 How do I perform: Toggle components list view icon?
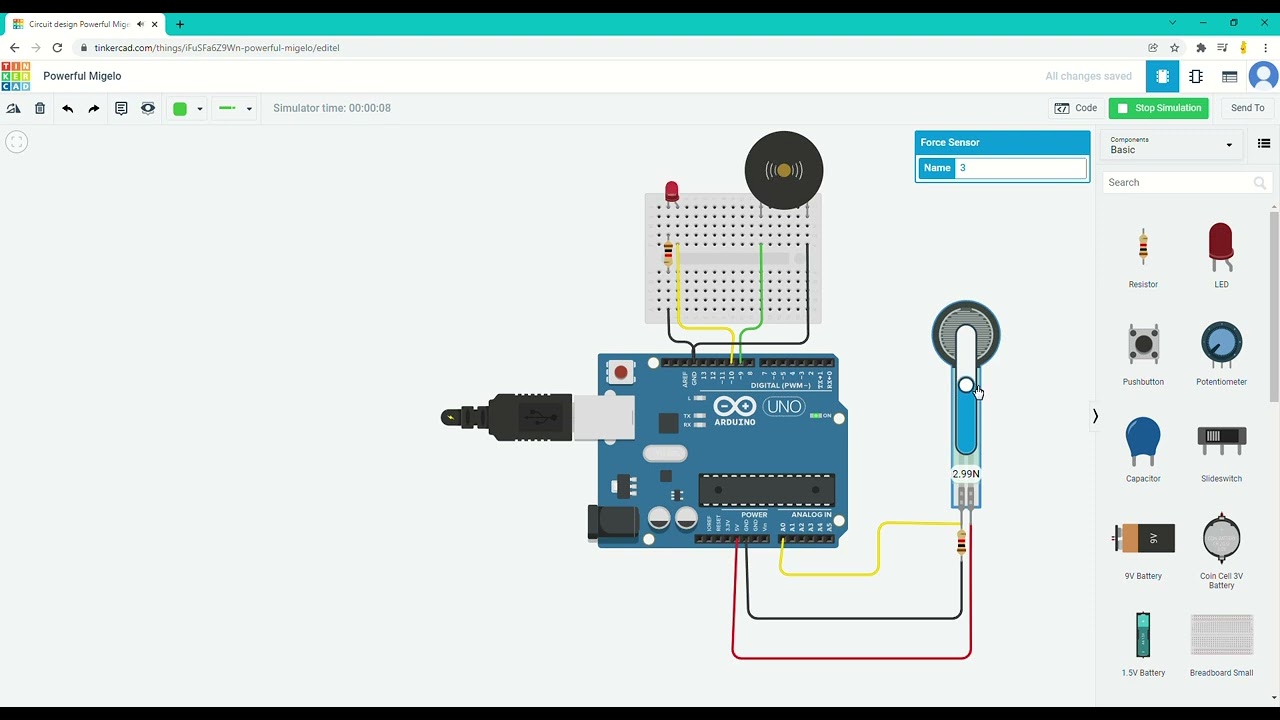pos(1264,144)
